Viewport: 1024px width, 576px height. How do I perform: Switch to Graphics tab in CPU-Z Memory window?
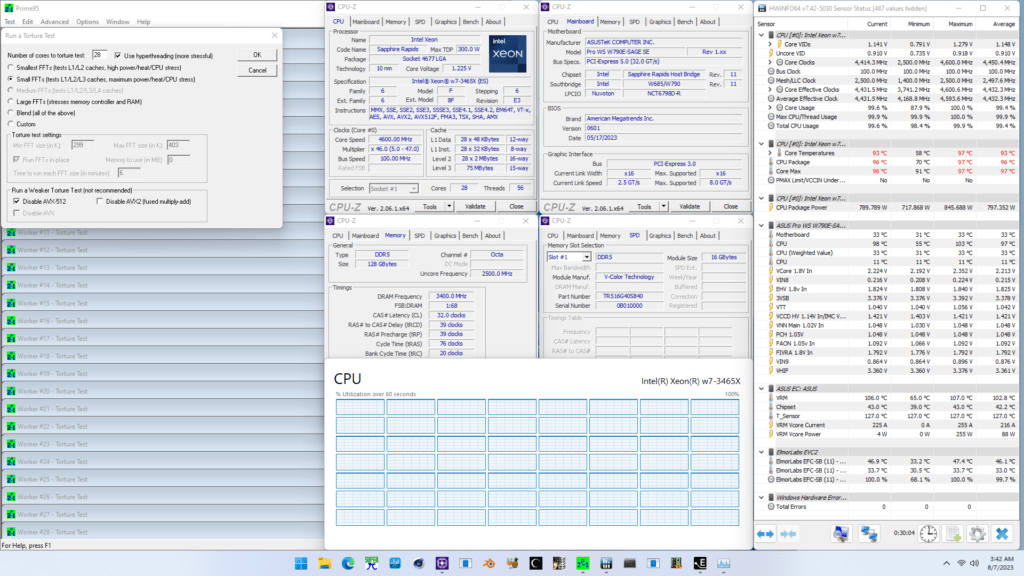445,236
